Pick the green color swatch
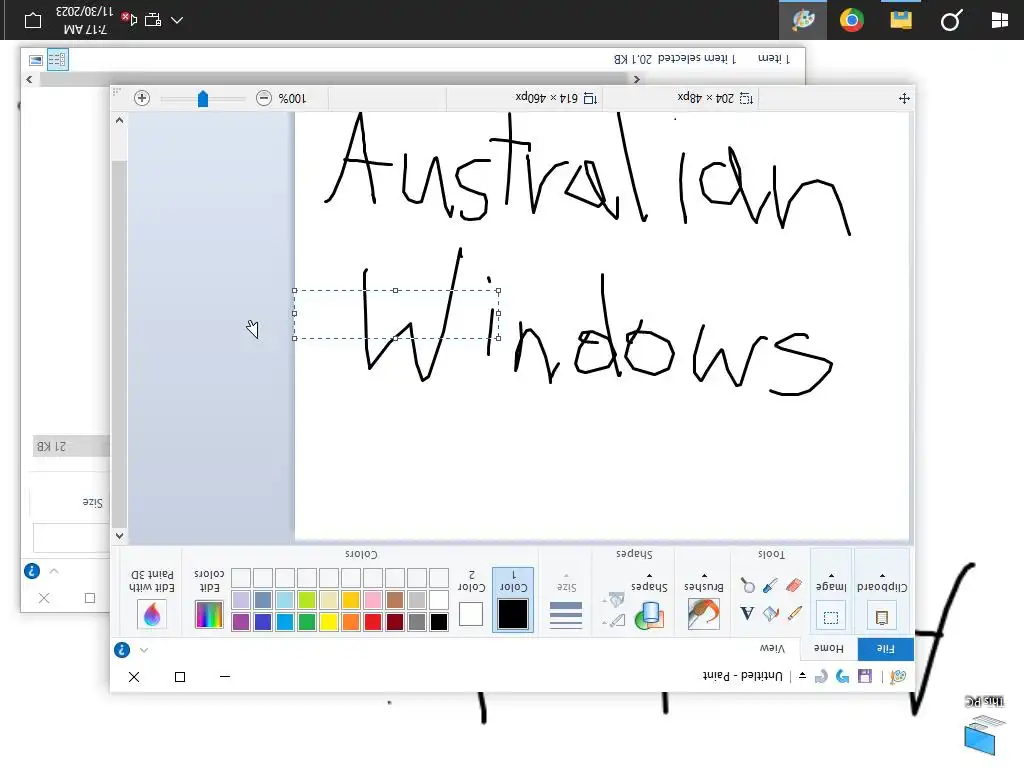Image resolution: width=1024 pixels, height=768 pixels. point(307,622)
